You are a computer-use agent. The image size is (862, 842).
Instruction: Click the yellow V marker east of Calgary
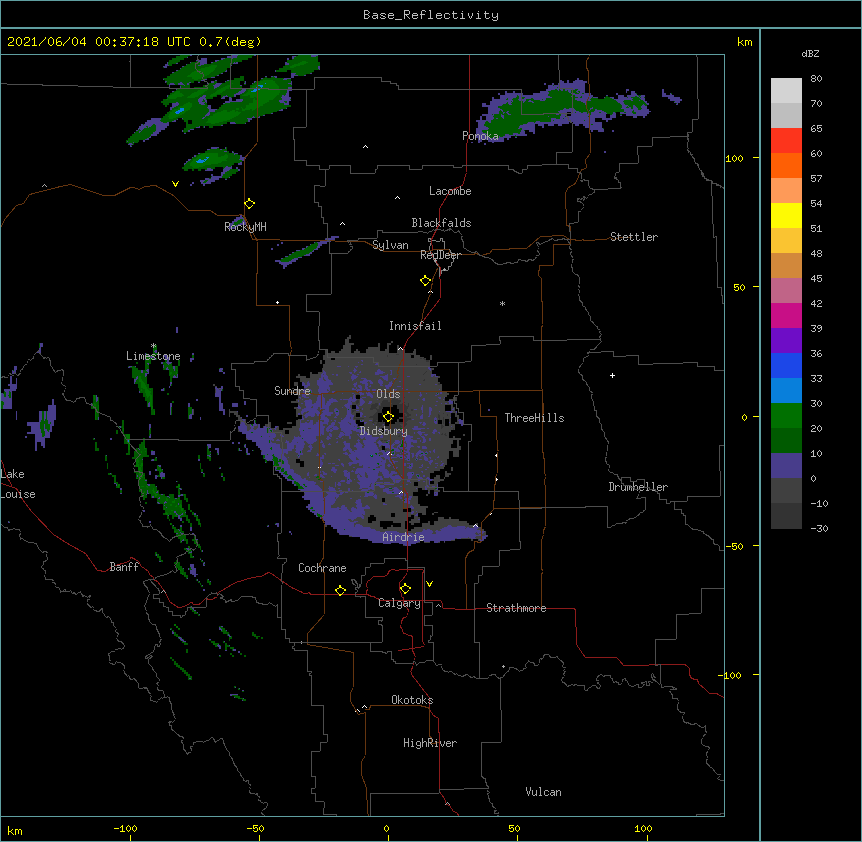pyautogui.click(x=429, y=584)
